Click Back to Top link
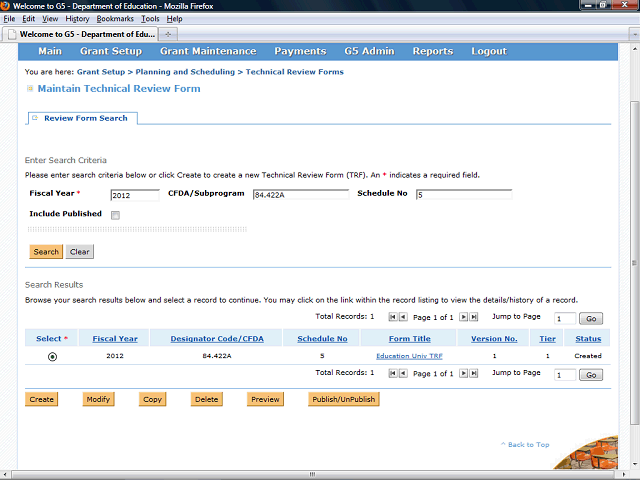Image resolution: width=640 pixels, height=480 pixels. [x=529, y=444]
